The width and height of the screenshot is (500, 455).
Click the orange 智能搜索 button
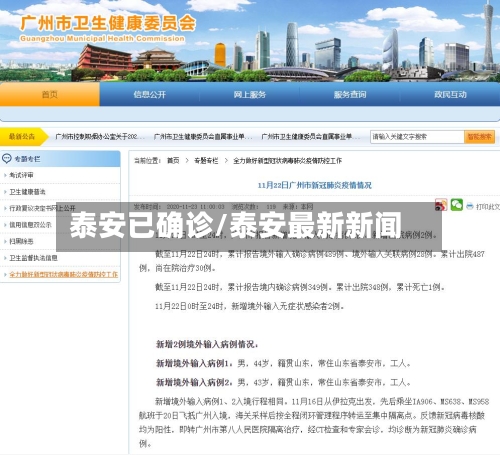(x=479, y=137)
